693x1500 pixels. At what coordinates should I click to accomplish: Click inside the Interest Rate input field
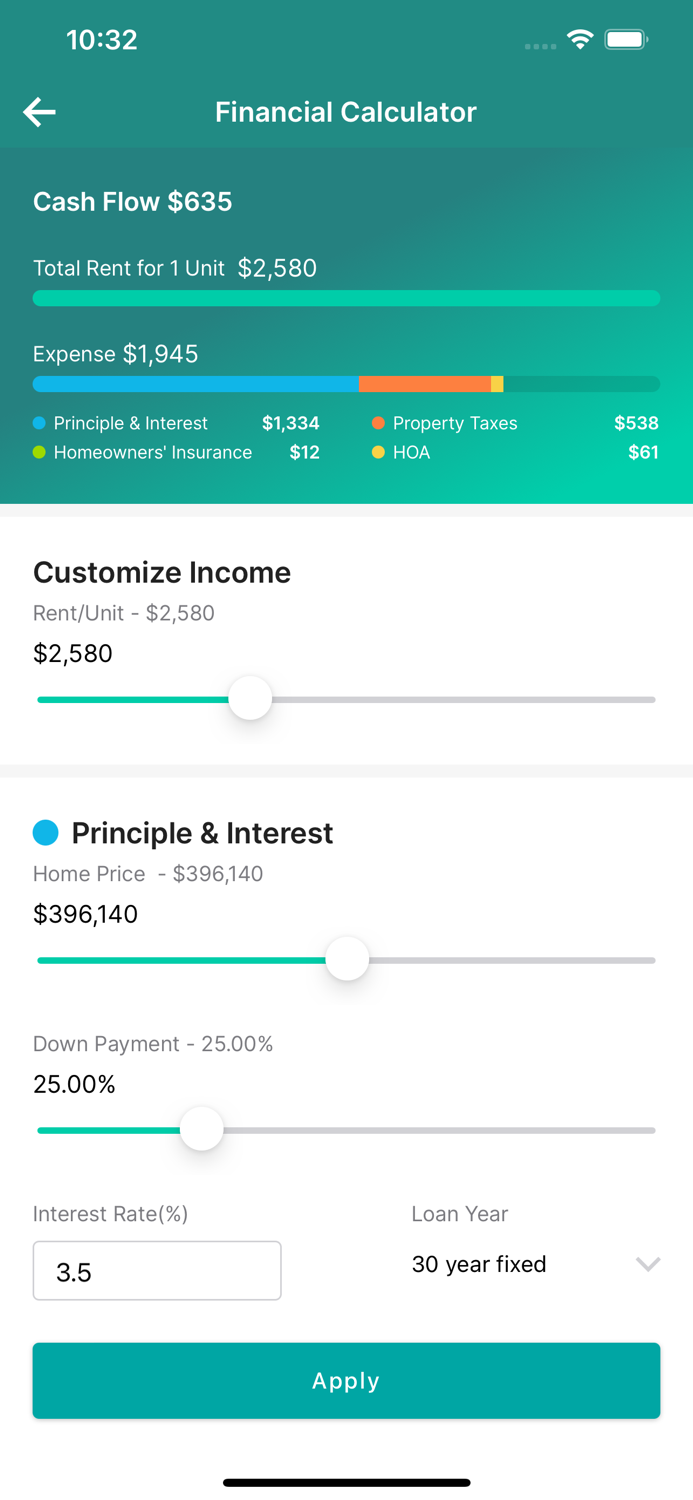click(x=157, y=1270)
